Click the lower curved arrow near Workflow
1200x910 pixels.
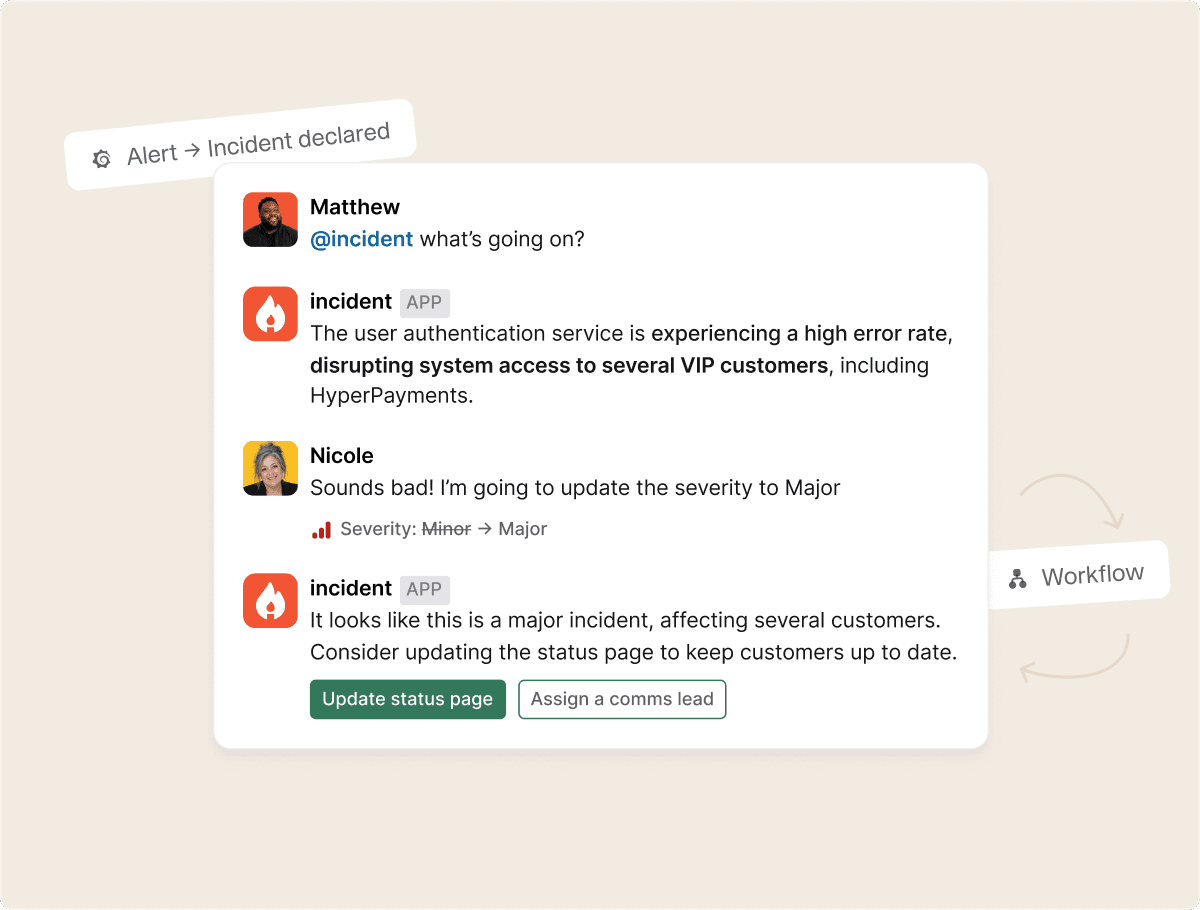[x=1075, y=657]
